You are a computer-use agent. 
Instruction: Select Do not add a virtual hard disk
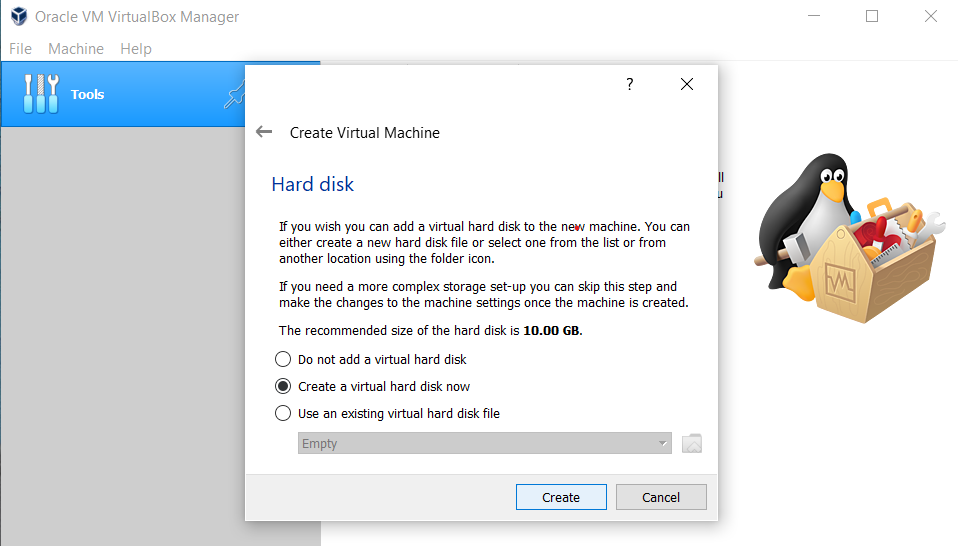click(x=370, y=359)
